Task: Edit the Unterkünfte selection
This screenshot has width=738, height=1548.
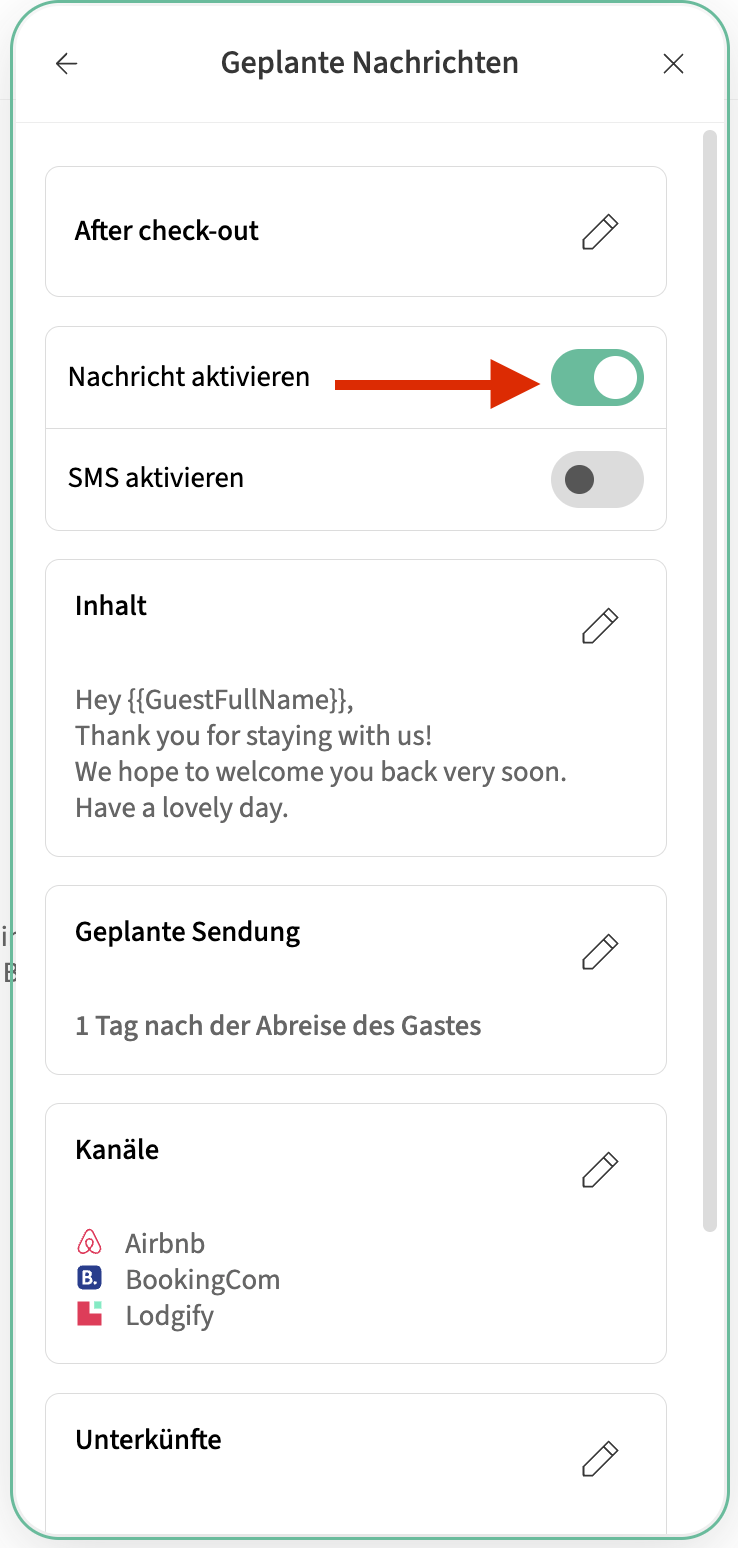Action: (x=600, y=1459)
